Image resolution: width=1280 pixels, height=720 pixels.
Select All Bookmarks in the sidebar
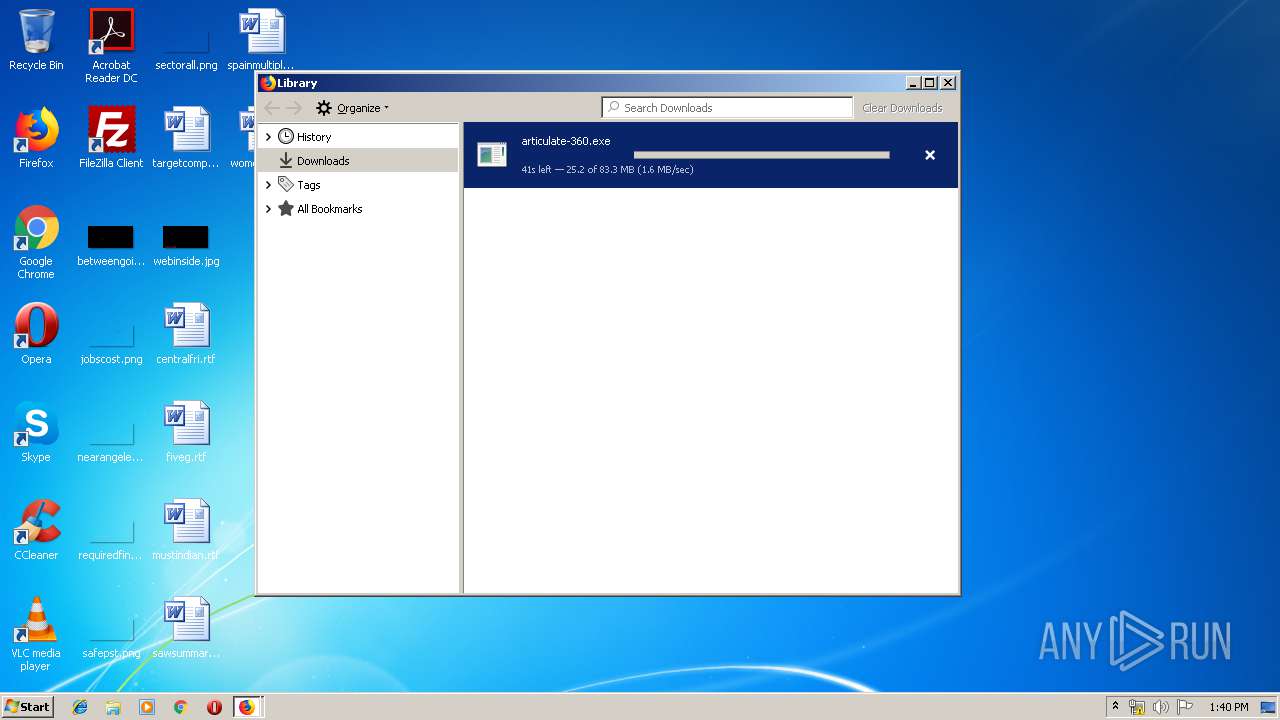329,209
